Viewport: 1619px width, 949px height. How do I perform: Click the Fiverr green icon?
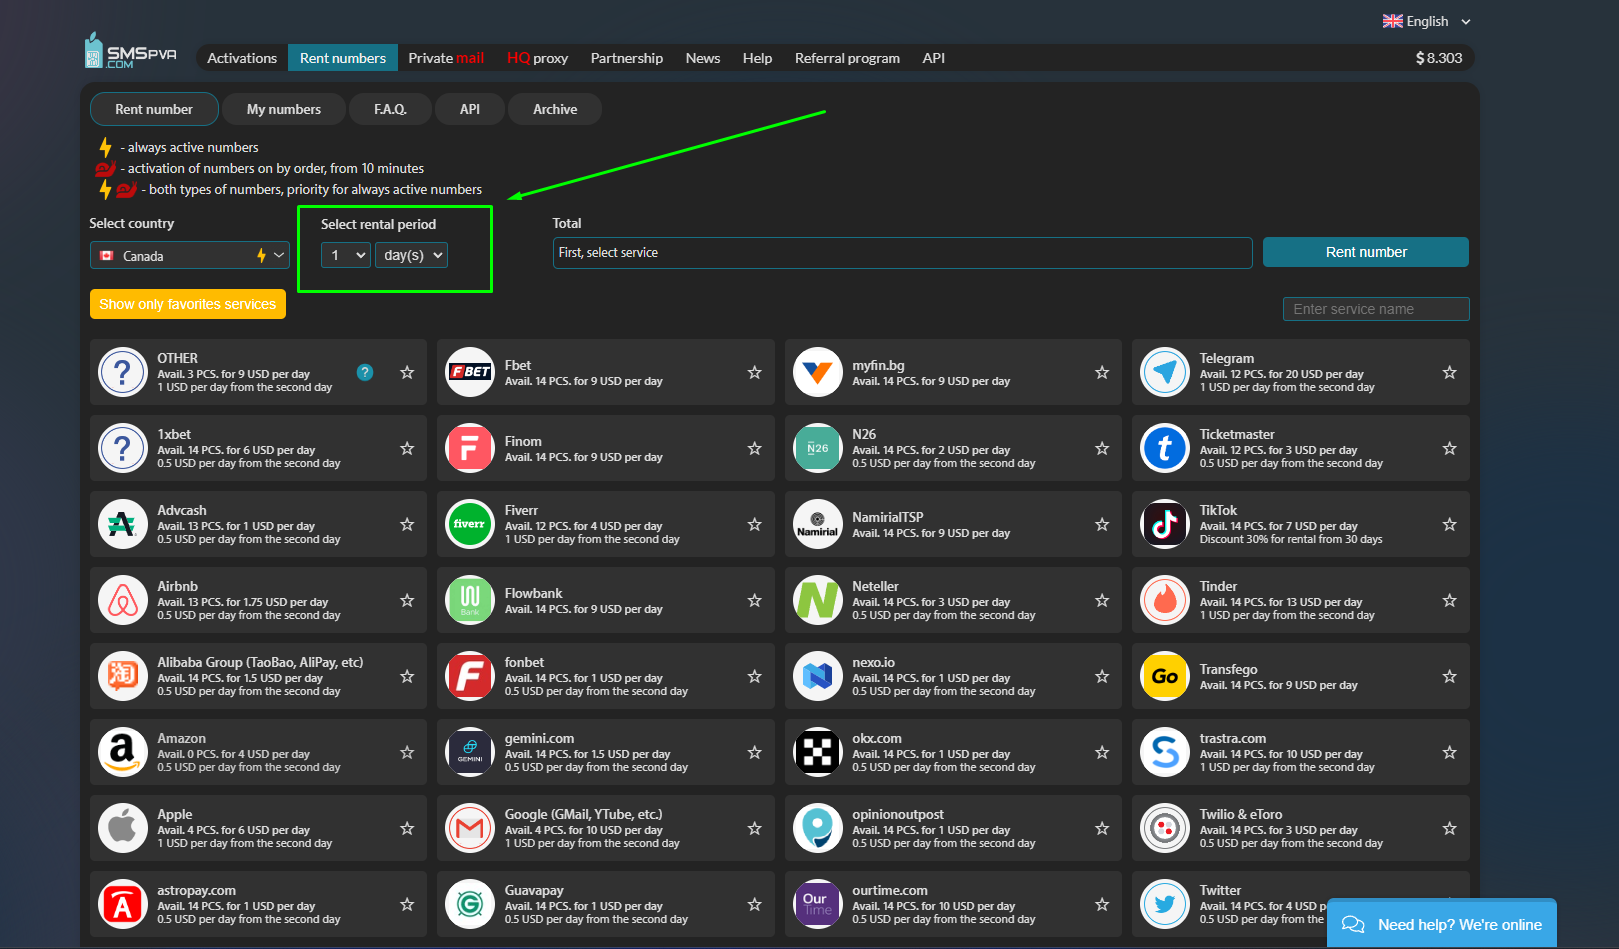[x=470, y=524]
